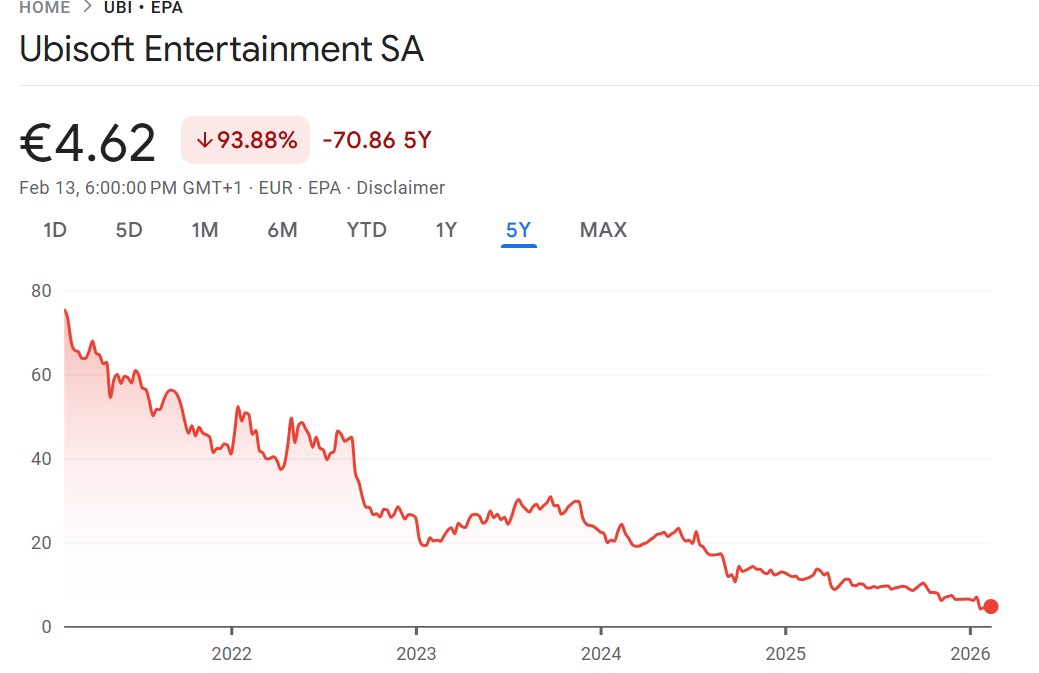Click the 2024 x-axis label
The height and width of the screenshot is (673, 1039).
click(x=600, y=655)
